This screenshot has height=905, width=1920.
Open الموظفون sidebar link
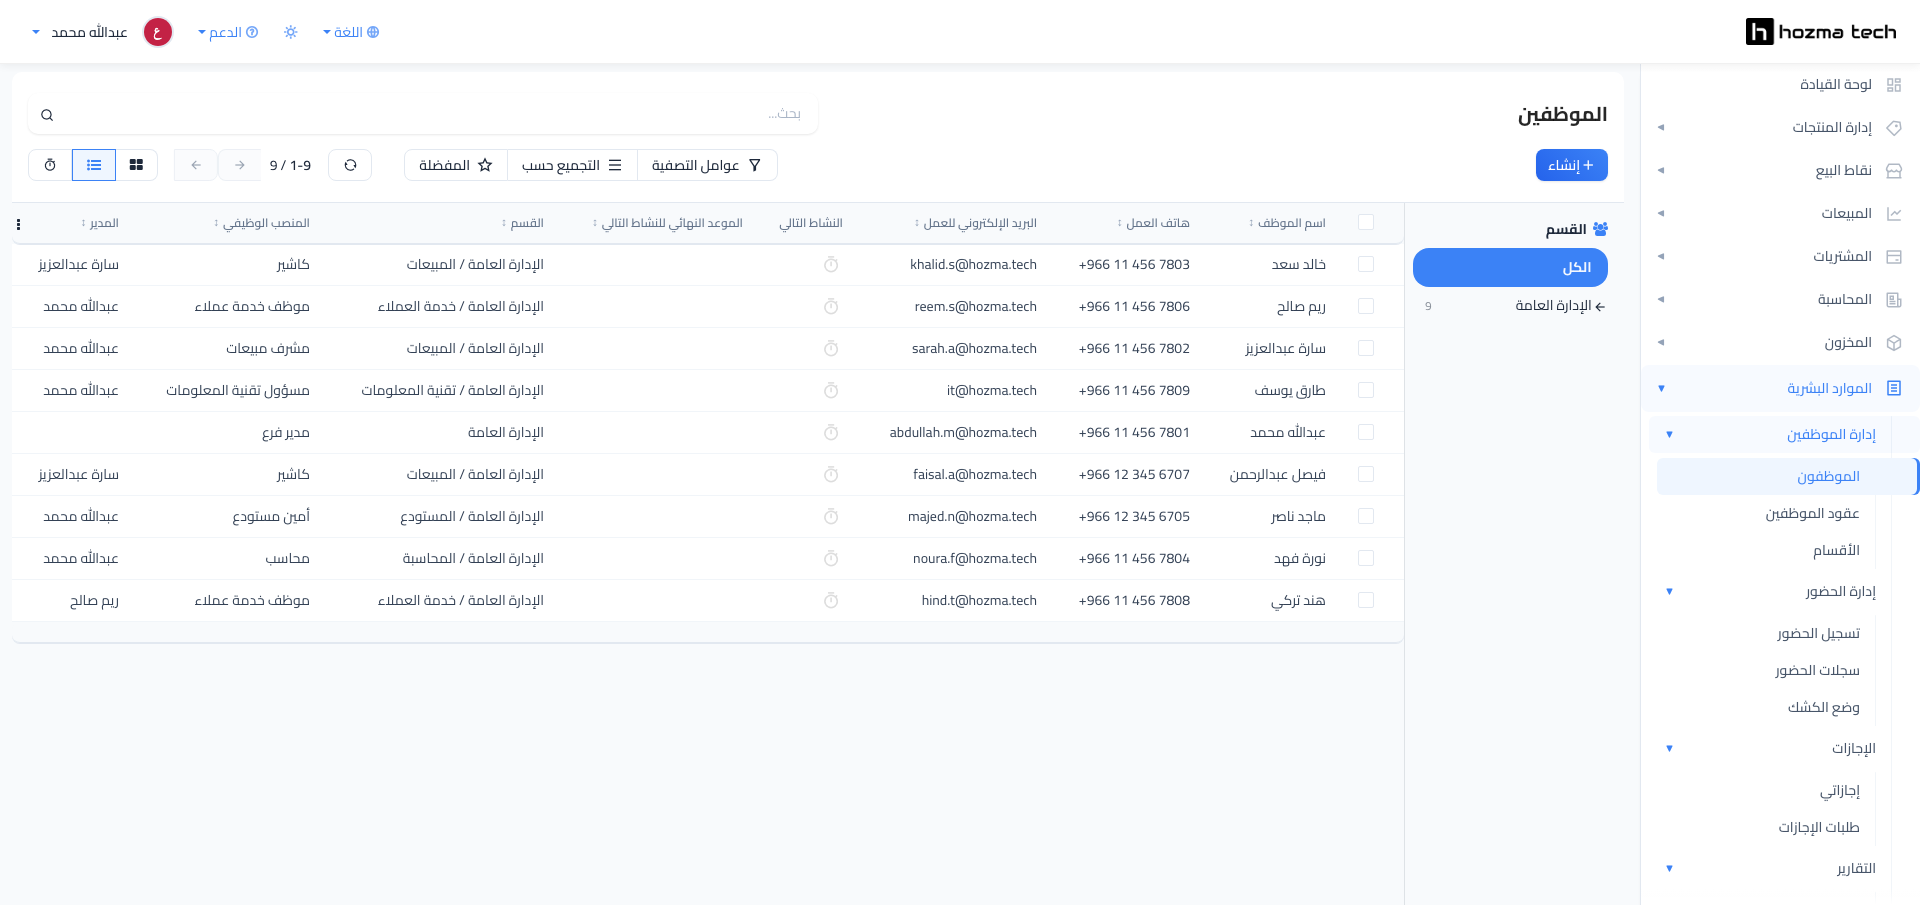click(1787, 477)
